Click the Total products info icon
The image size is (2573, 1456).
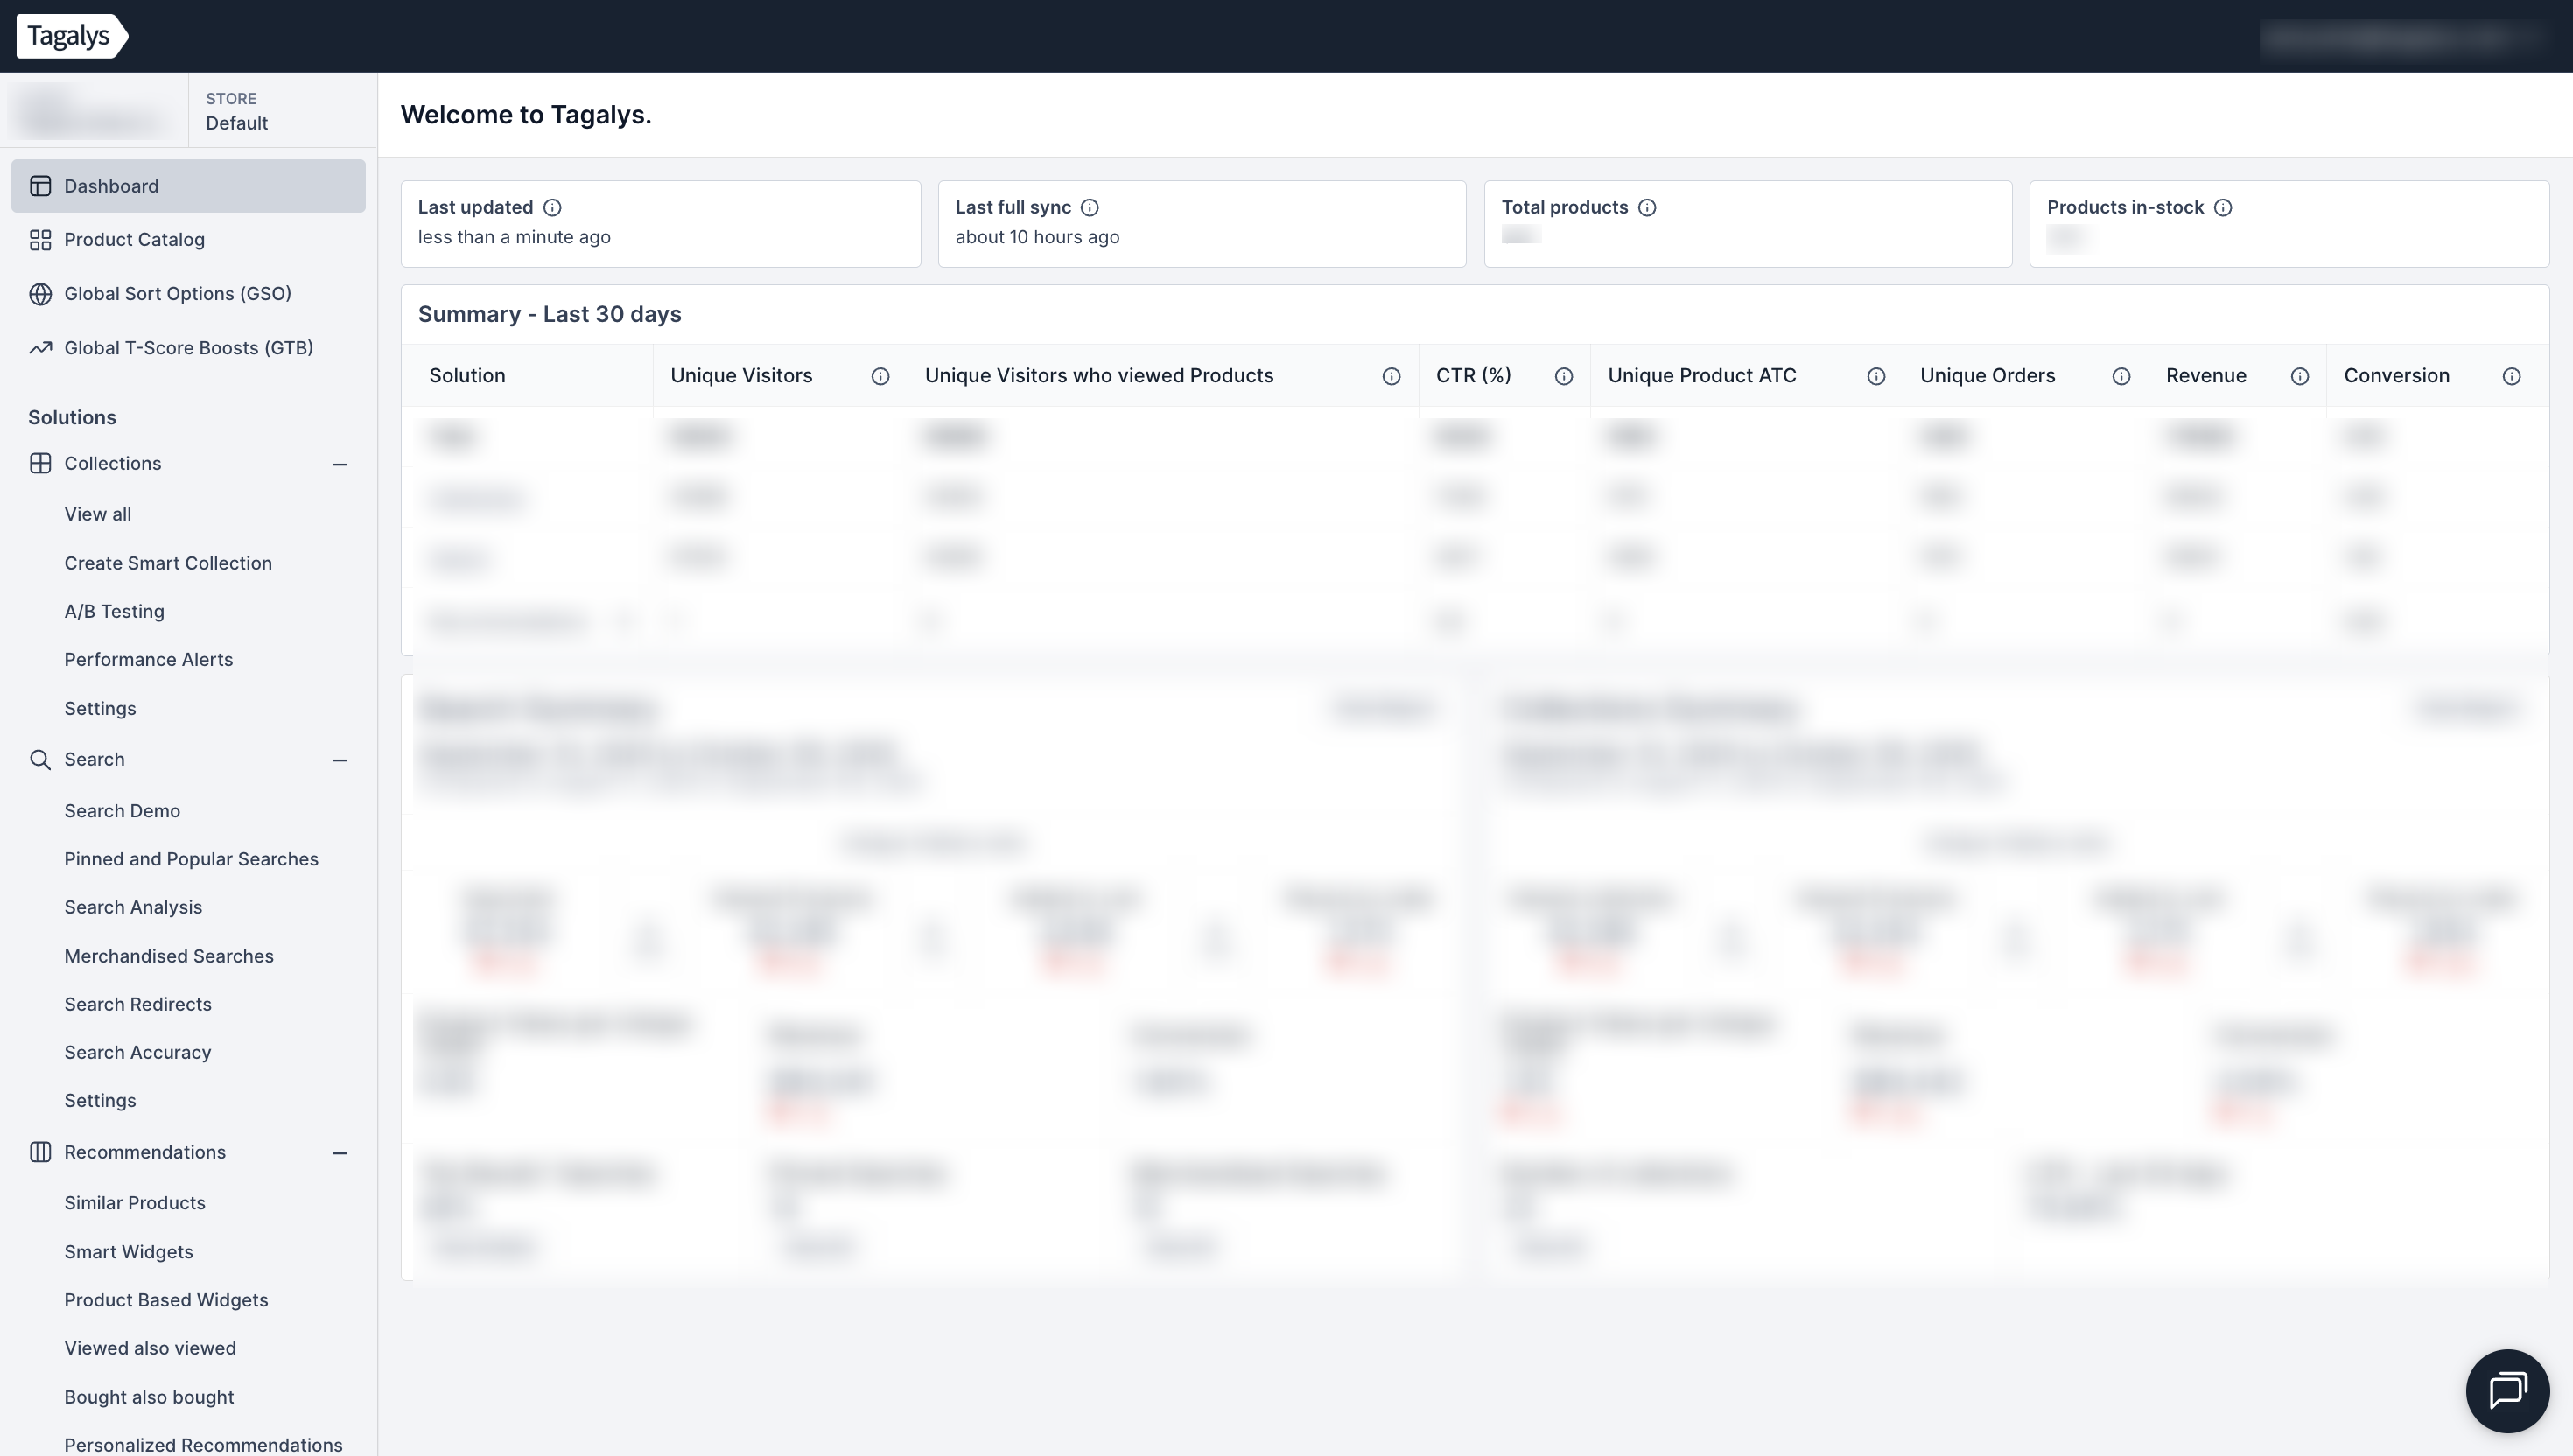coord(1647,207)
